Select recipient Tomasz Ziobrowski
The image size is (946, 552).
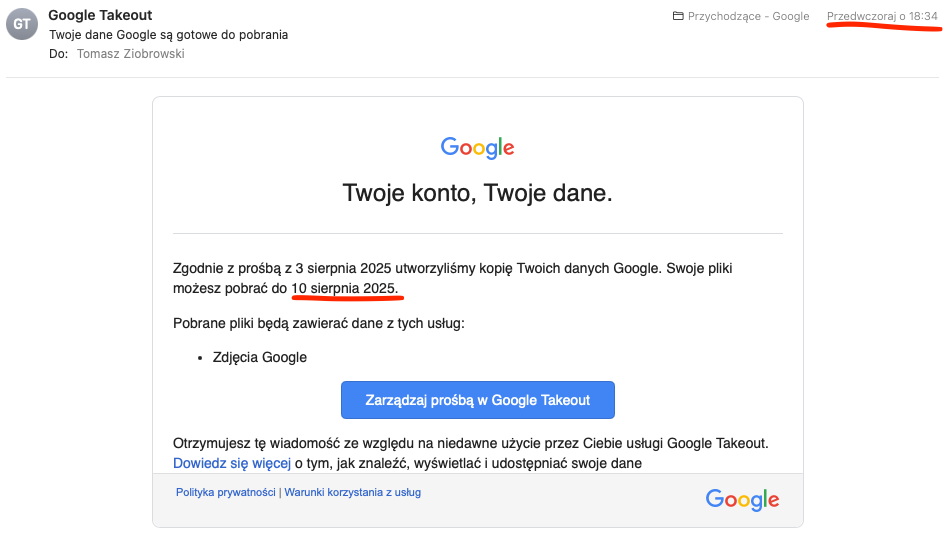130,54
